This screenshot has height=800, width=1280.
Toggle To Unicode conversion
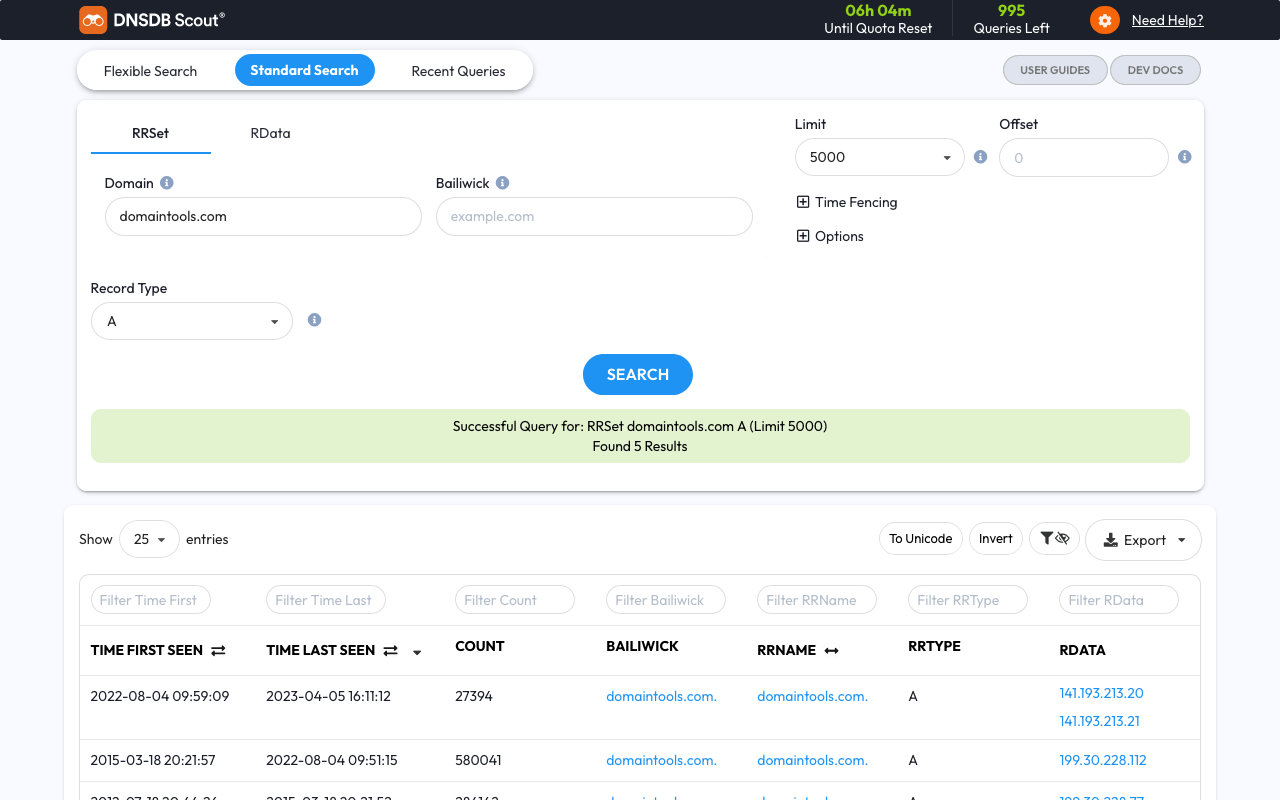[920, 539]
